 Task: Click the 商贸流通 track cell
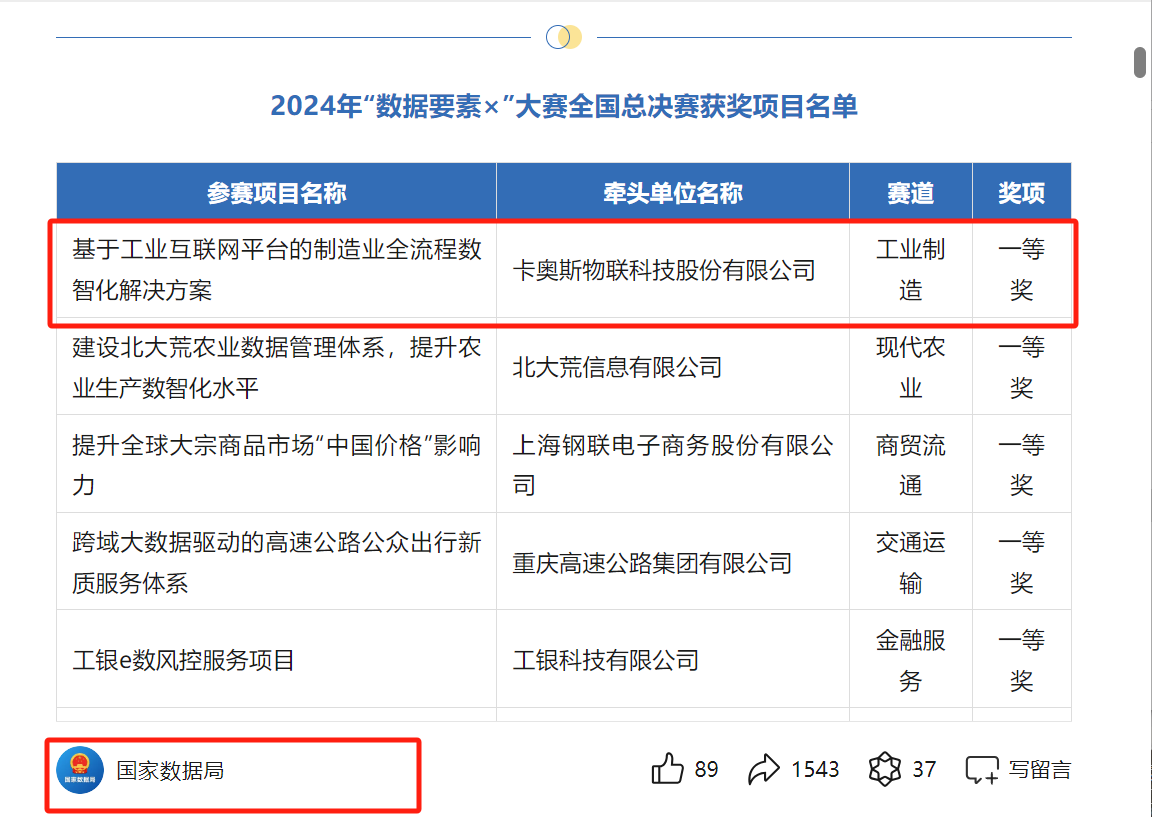911,464
